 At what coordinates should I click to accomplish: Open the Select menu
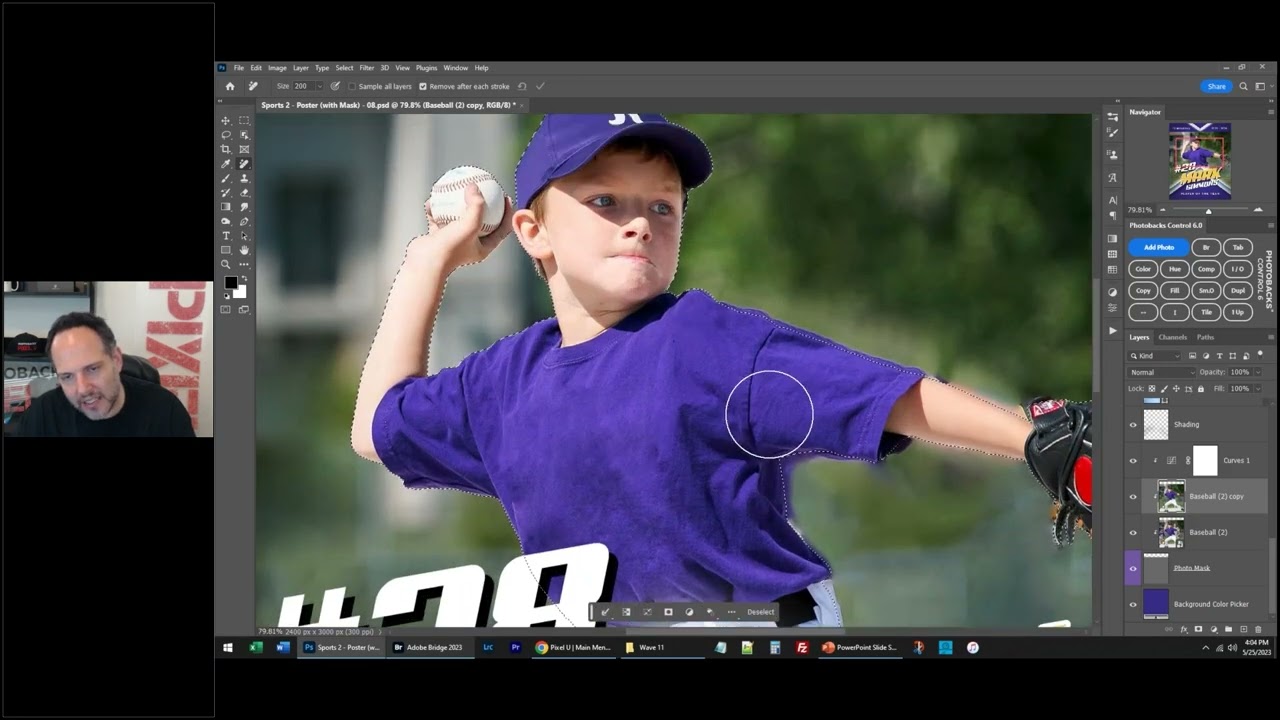[x=344, y=68]
